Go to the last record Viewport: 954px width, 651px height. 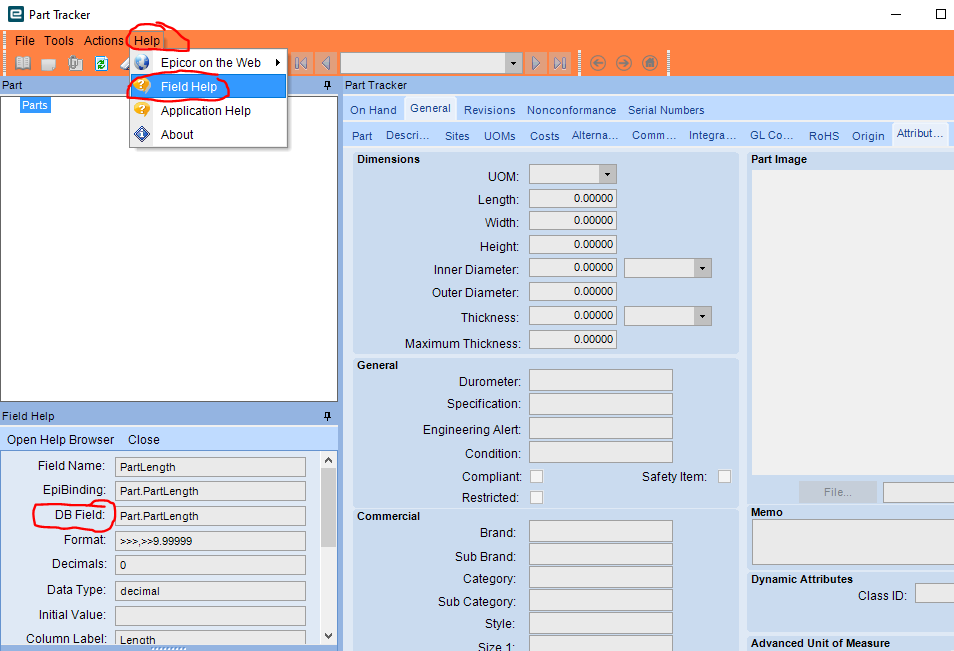tap(560, 63)
